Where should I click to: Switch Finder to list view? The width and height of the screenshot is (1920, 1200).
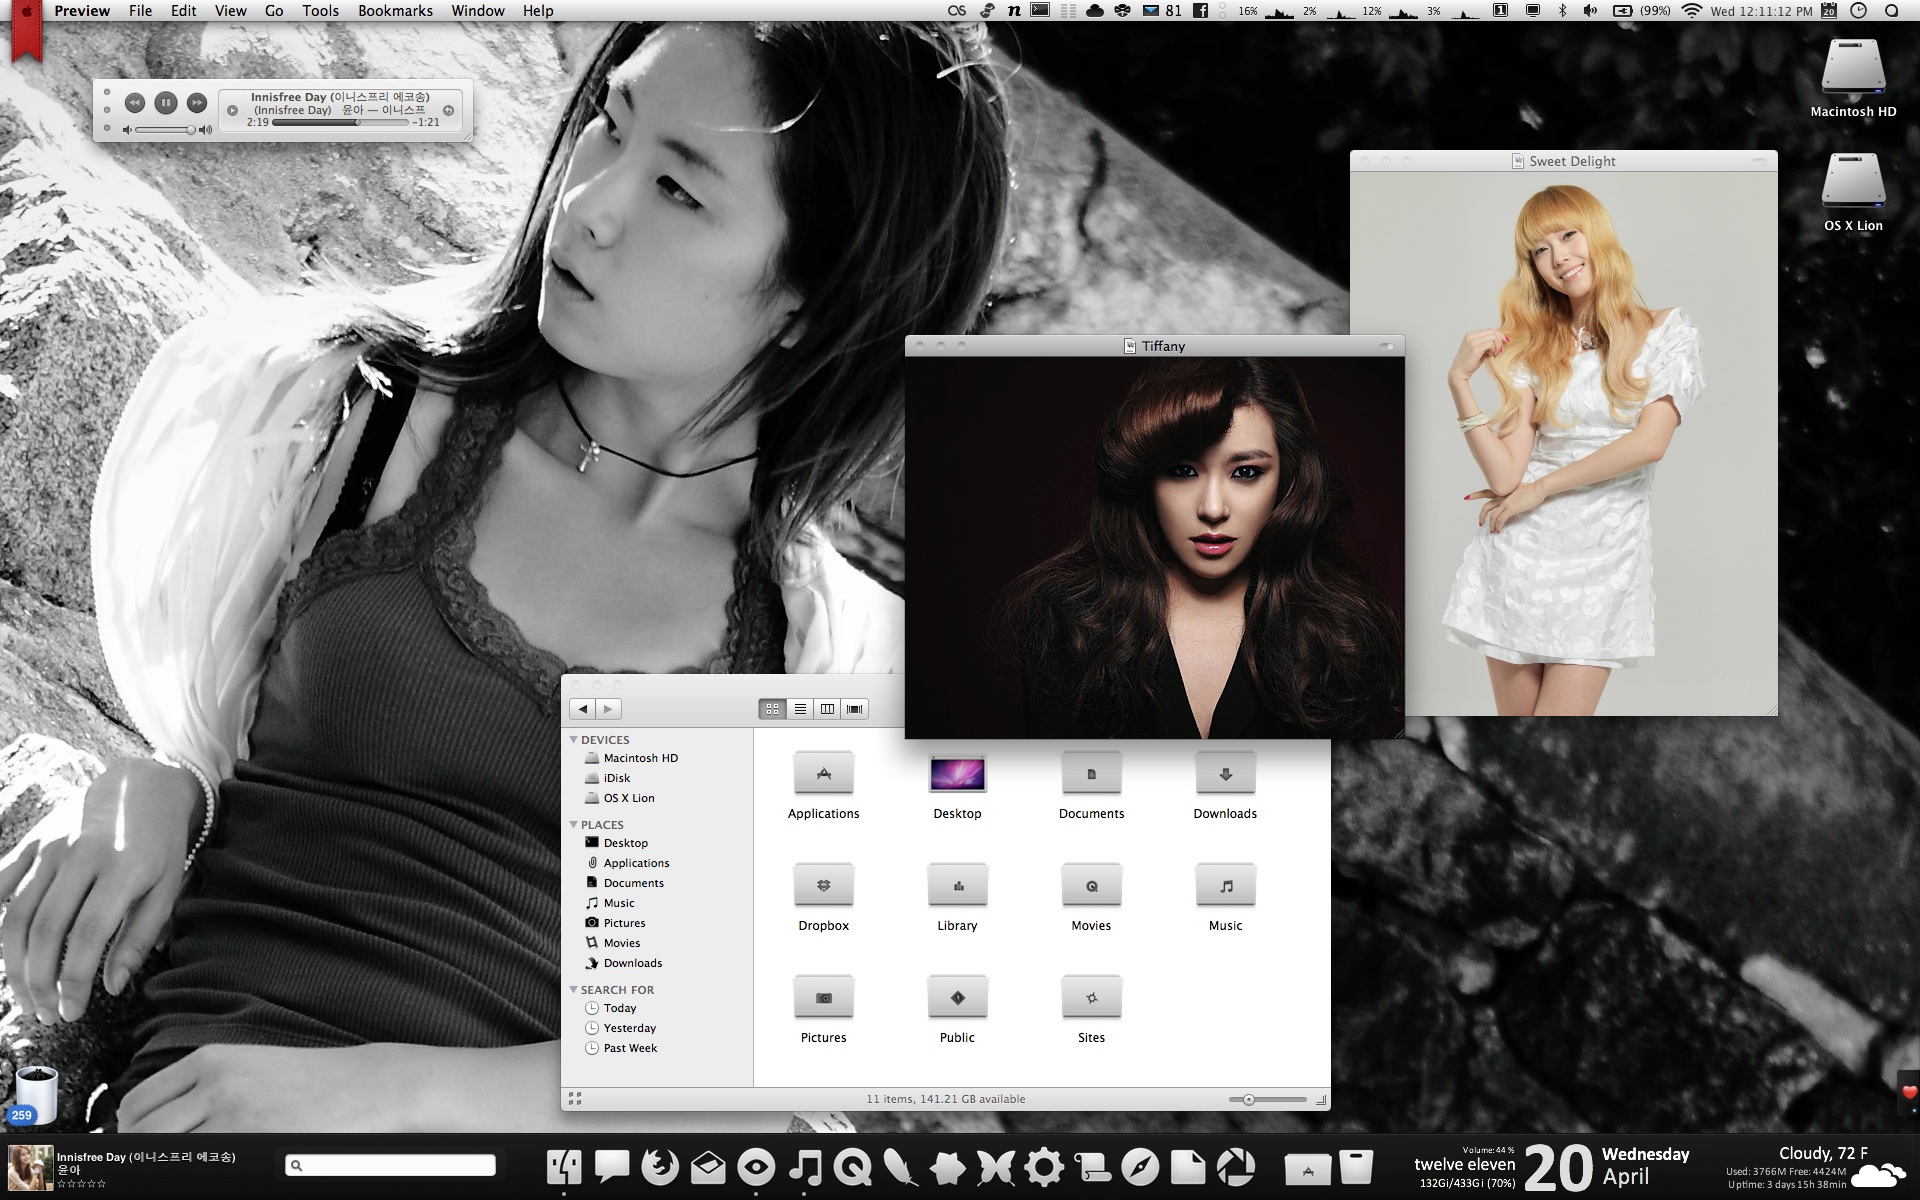point(800,709)
